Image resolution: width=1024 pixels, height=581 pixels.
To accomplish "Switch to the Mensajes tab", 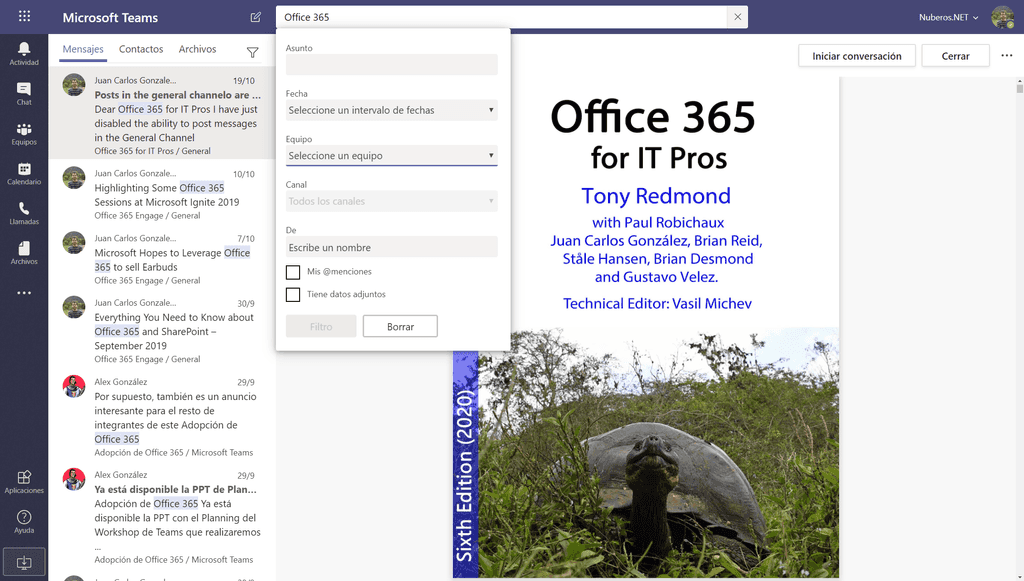I will point(83,49).
